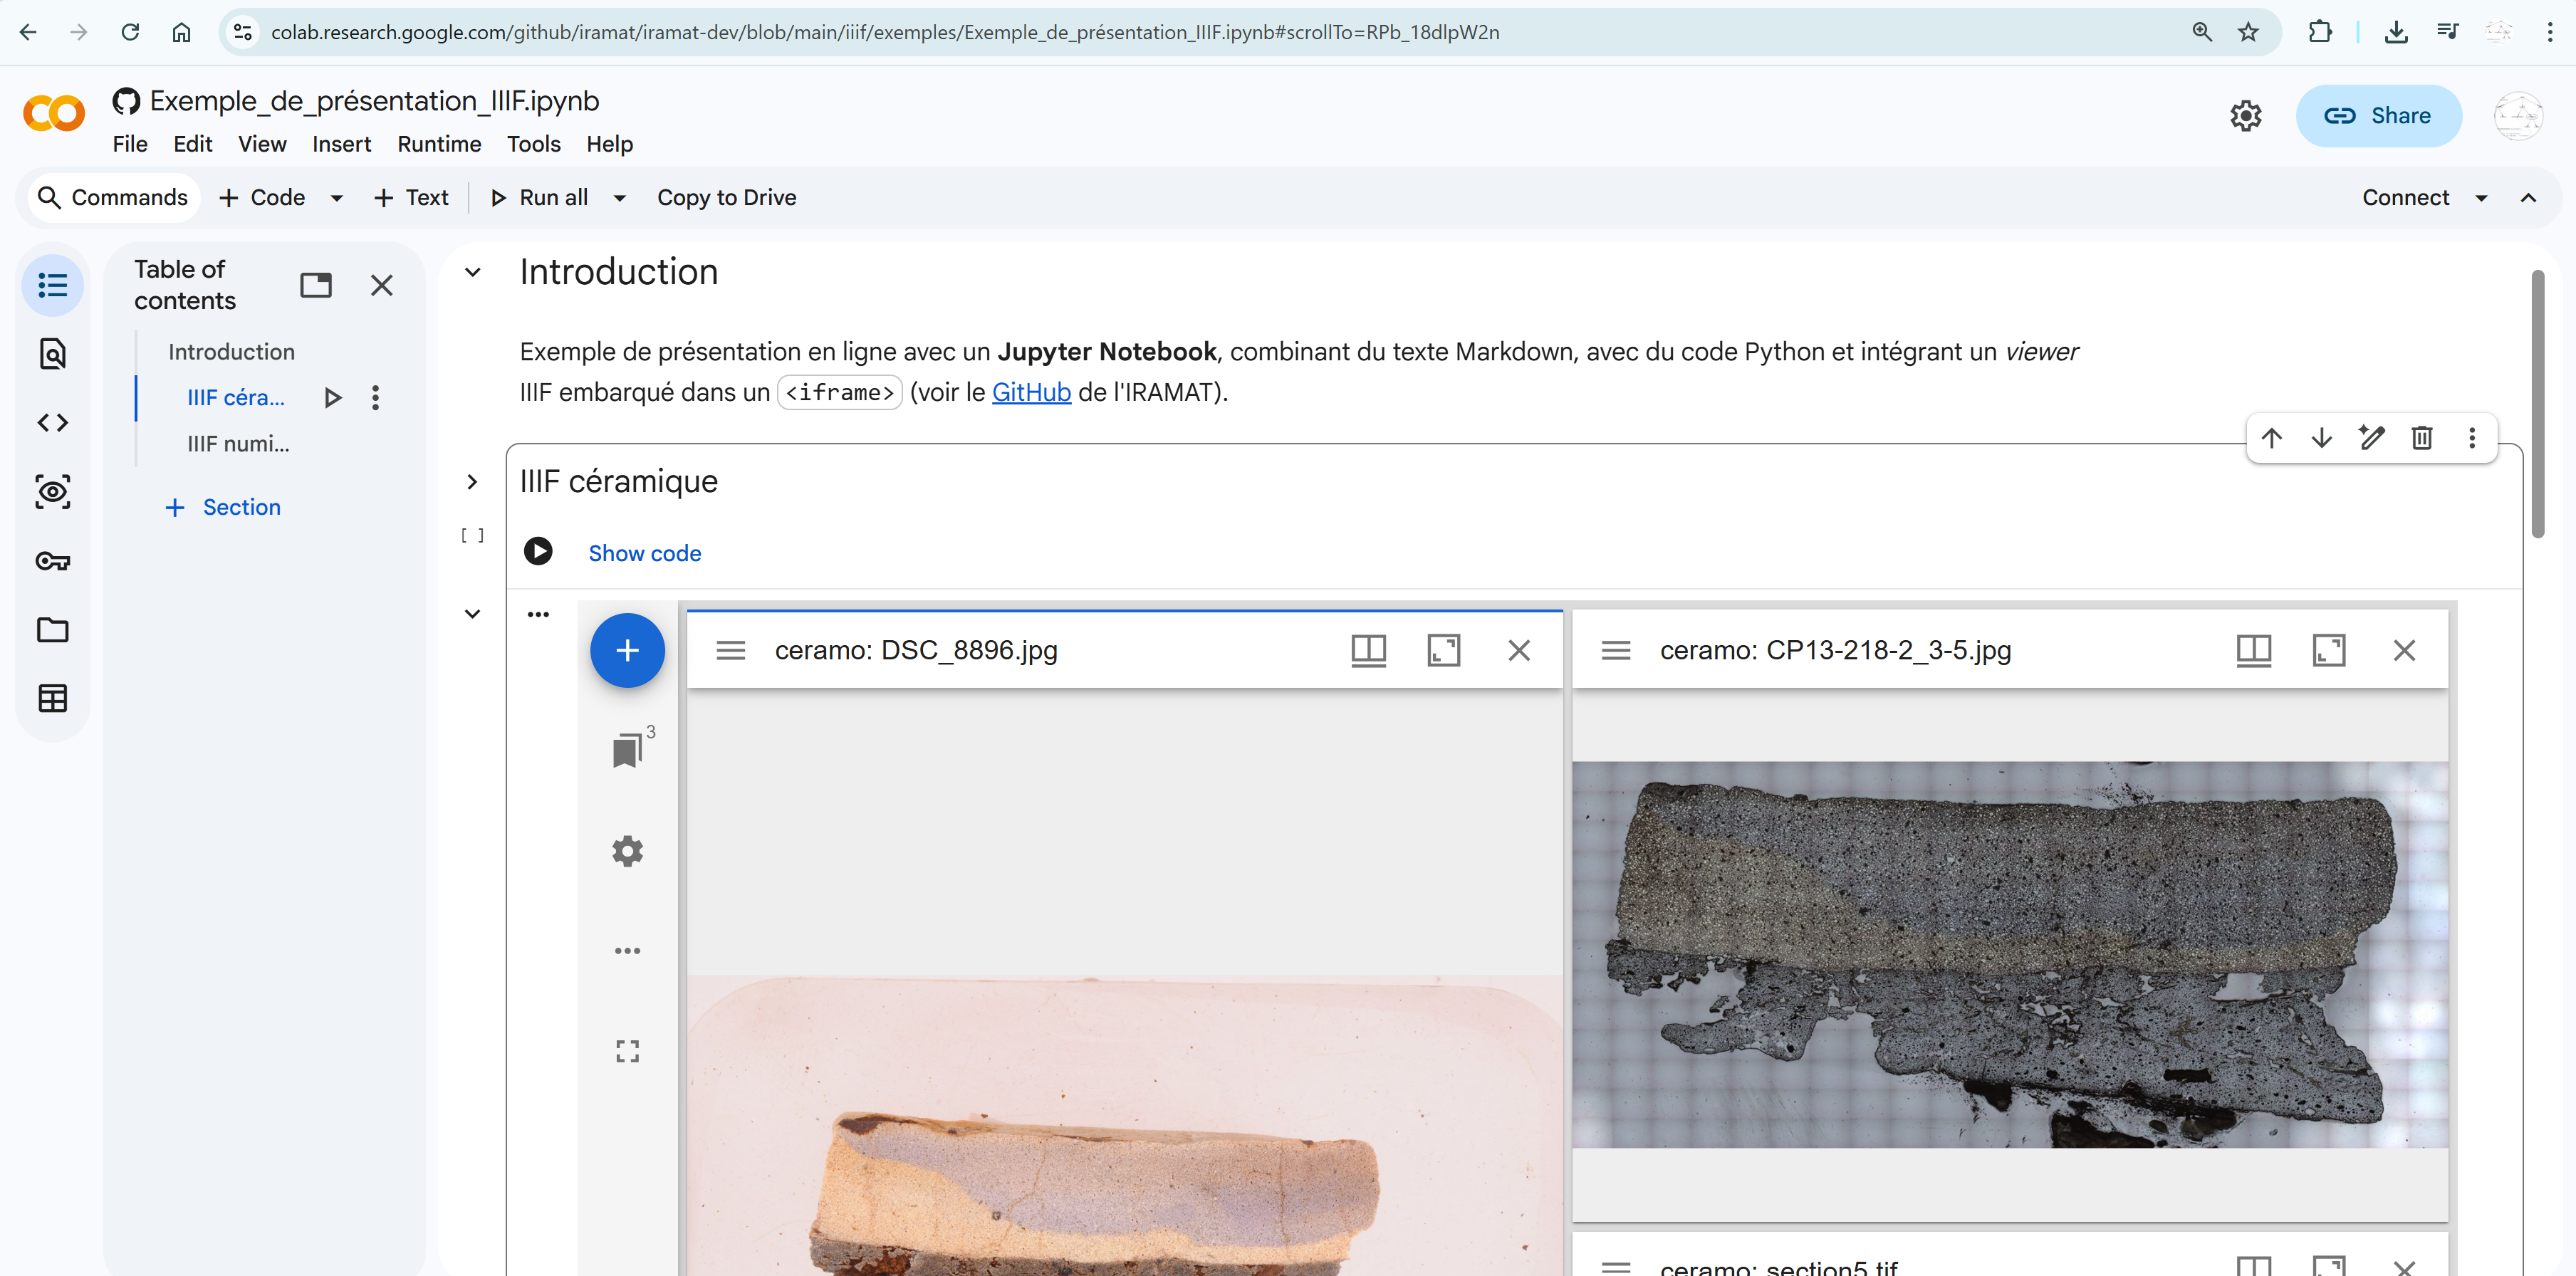Viewport: 2576px width, 1276px height.
Task: Expand the collapsed IIIF céramique section
Action: pyautogui.click(x=472, y=482)
